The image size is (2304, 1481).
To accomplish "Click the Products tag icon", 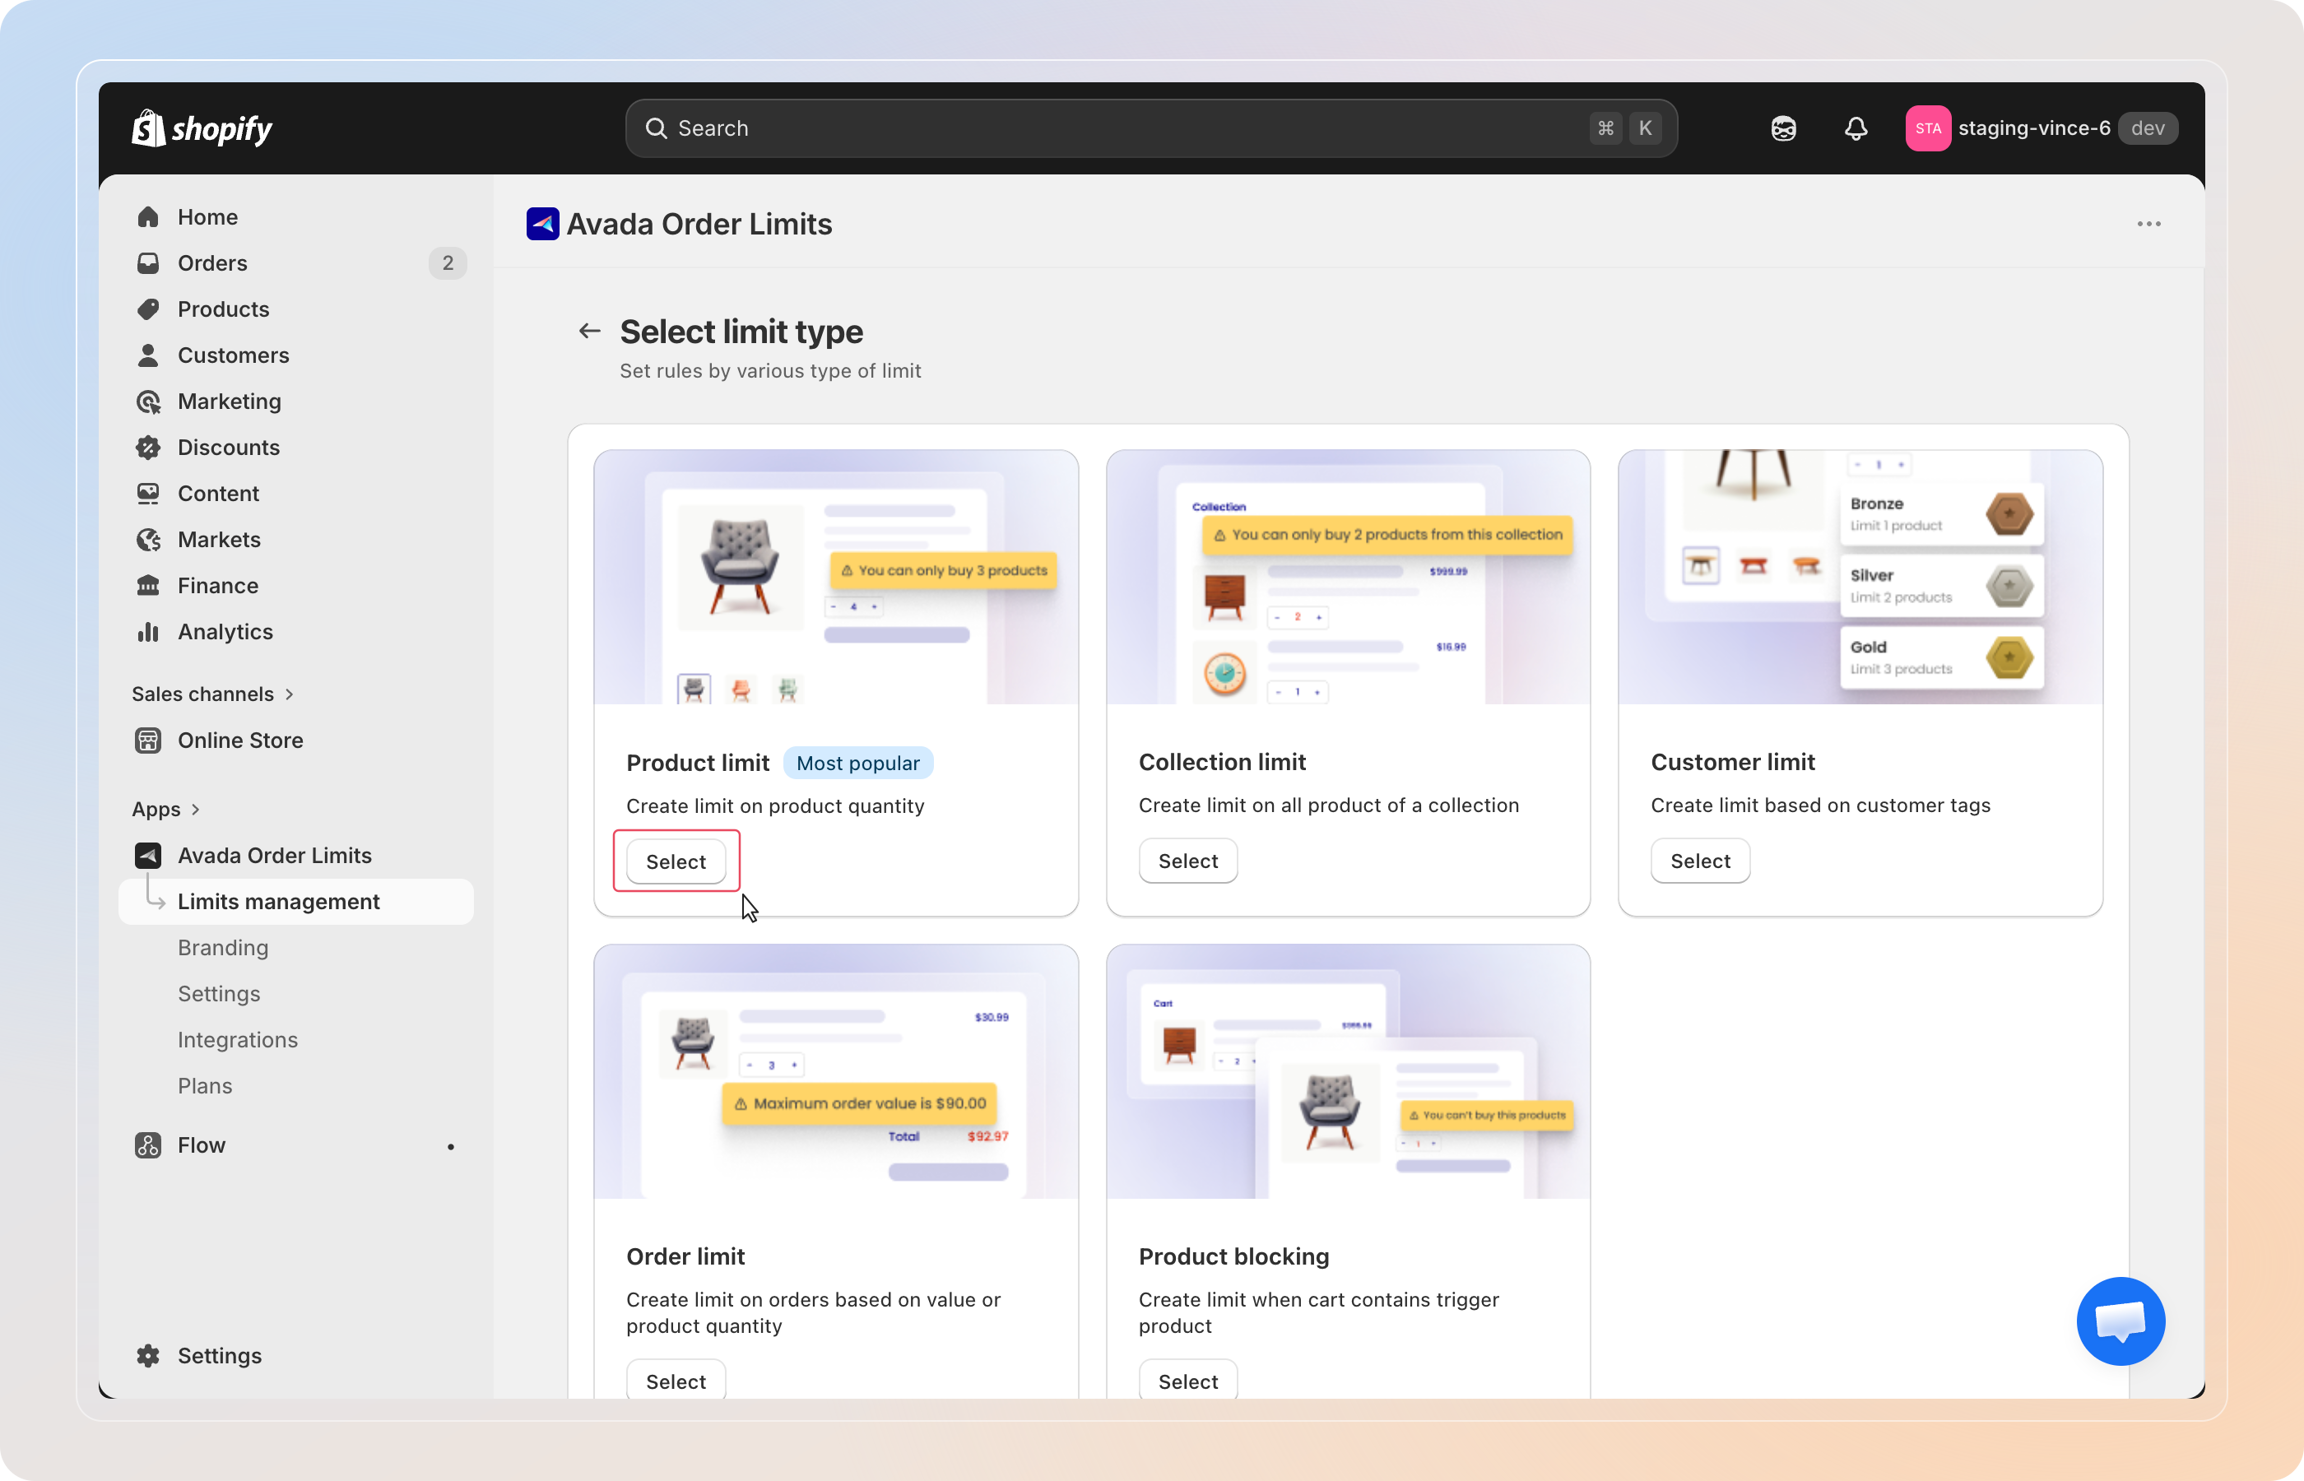I will tap(148, 309).
